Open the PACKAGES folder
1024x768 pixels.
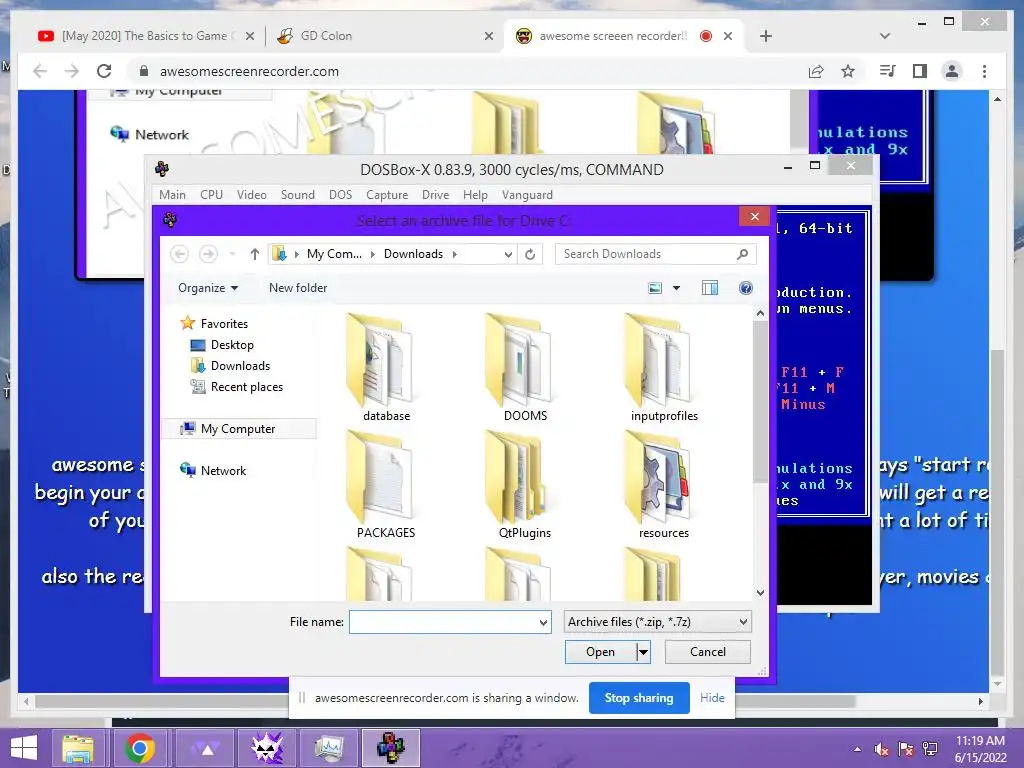(385, 485)
